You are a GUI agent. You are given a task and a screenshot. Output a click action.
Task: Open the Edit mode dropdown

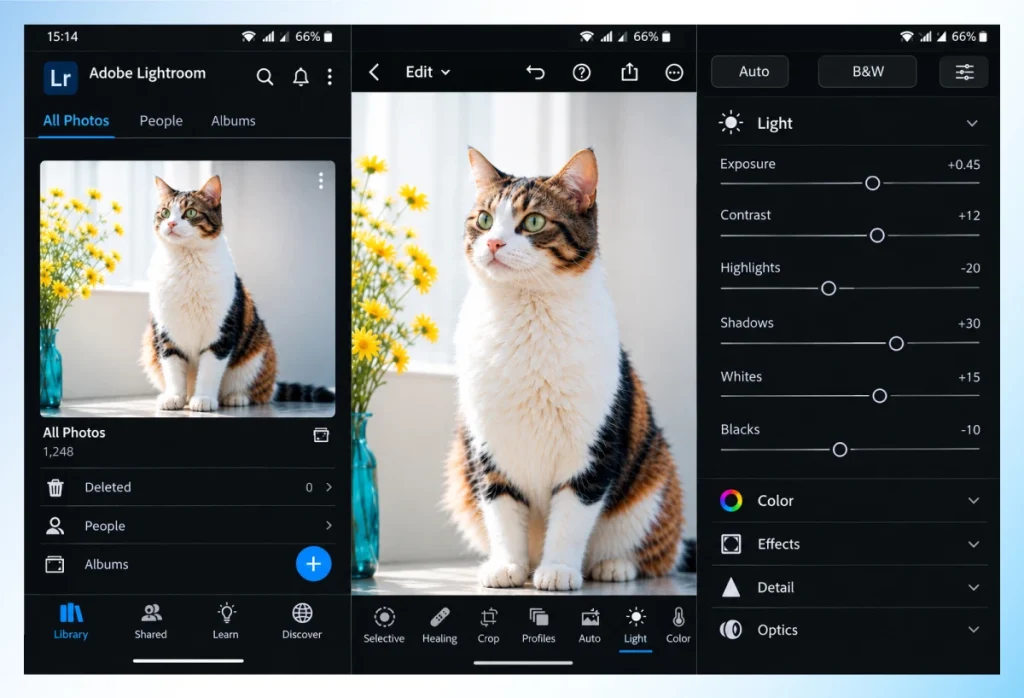pos(428,72)
